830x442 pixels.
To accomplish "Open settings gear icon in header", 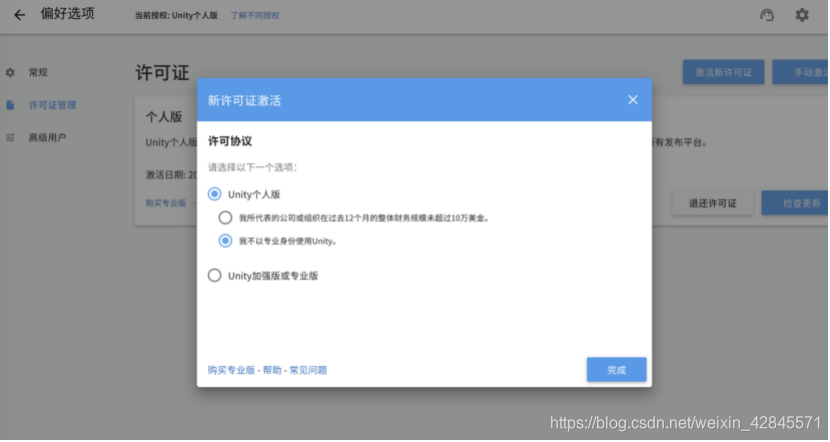I will (x=802, y=15).
